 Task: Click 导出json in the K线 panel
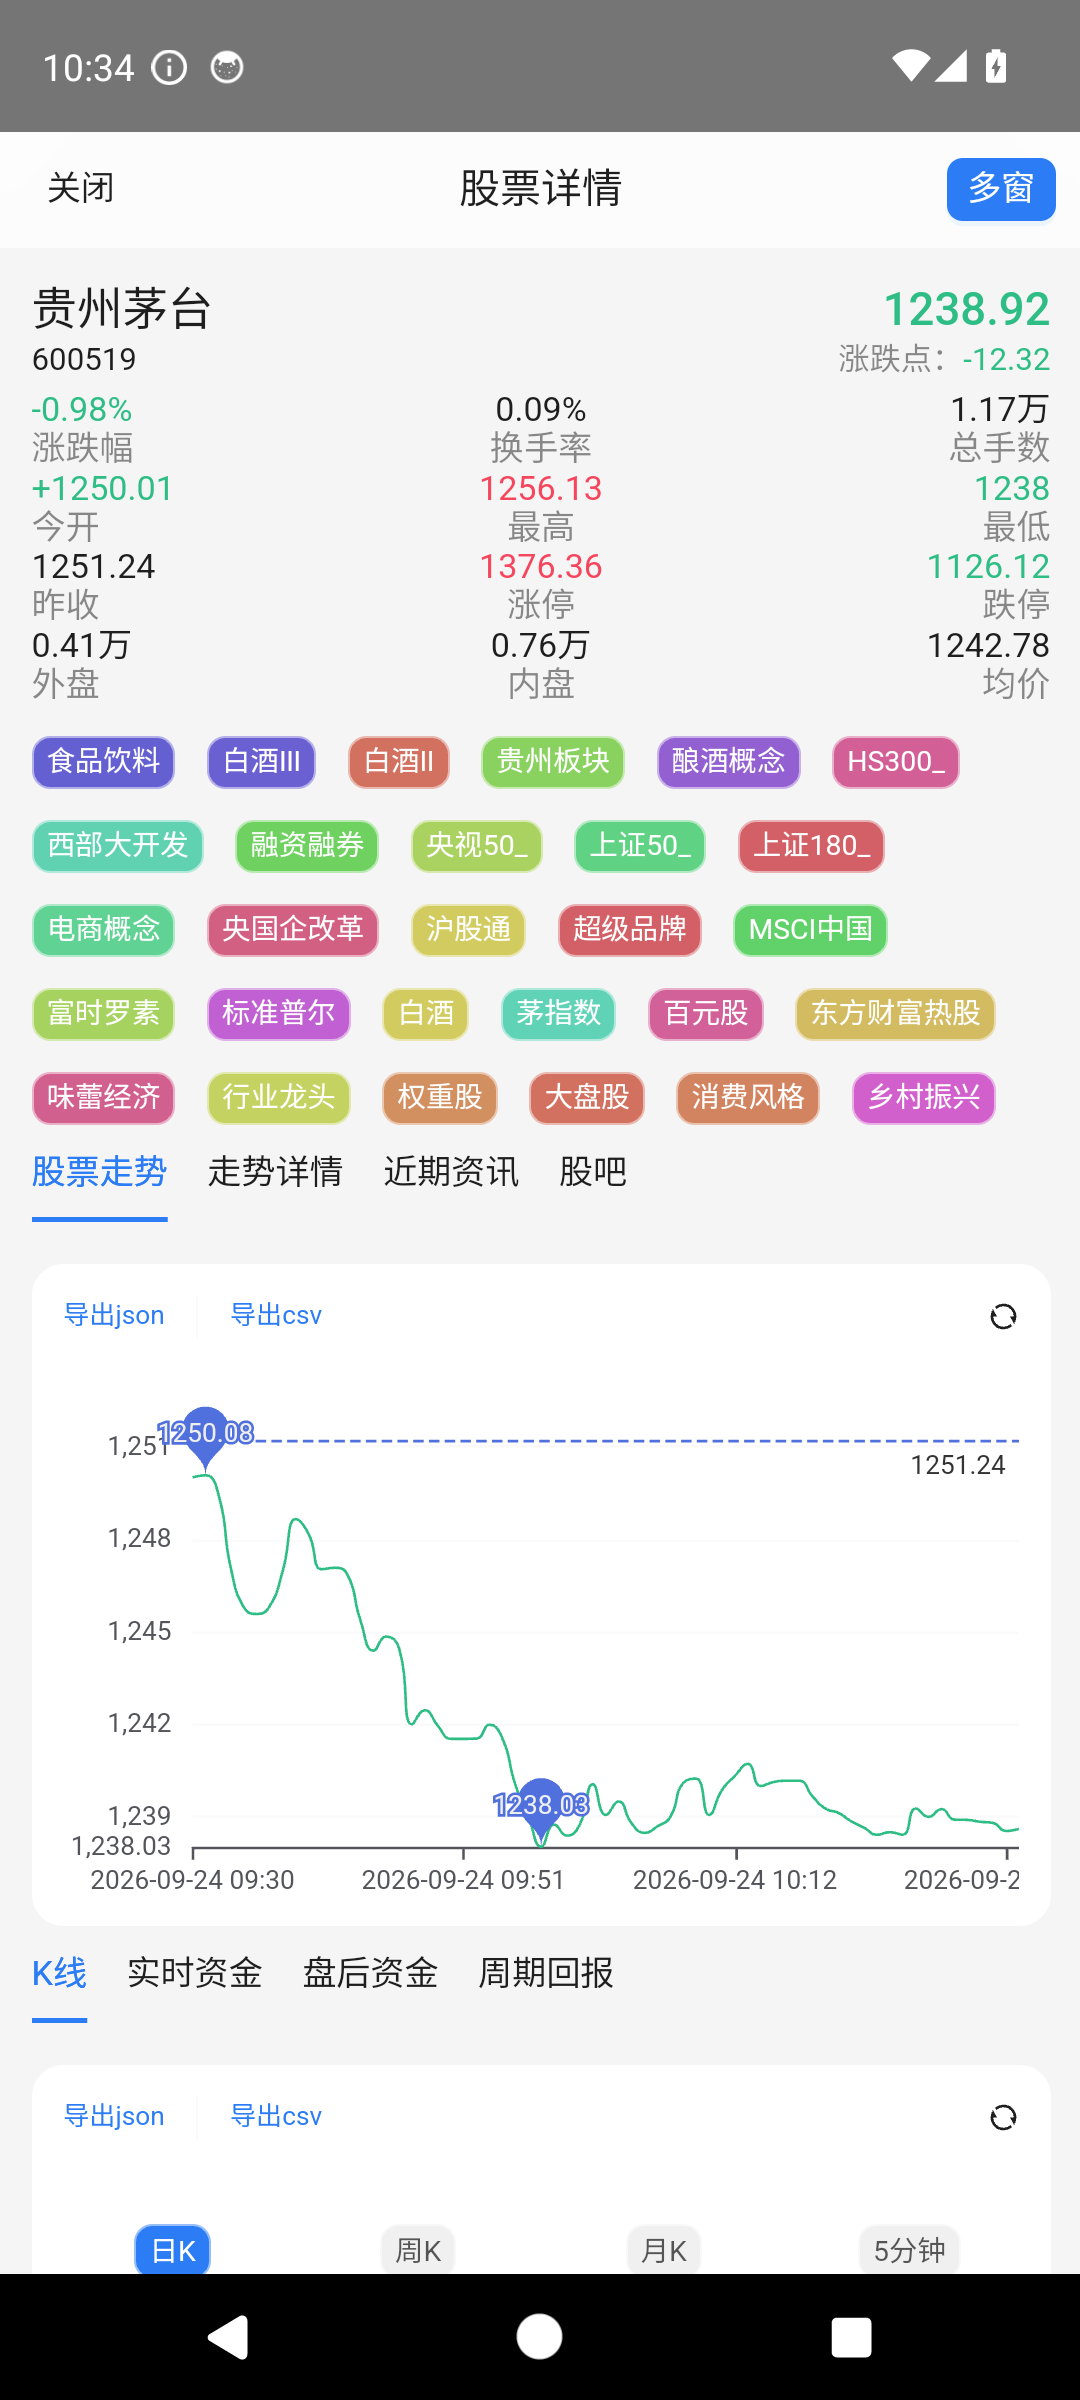tap(114, 2116)
